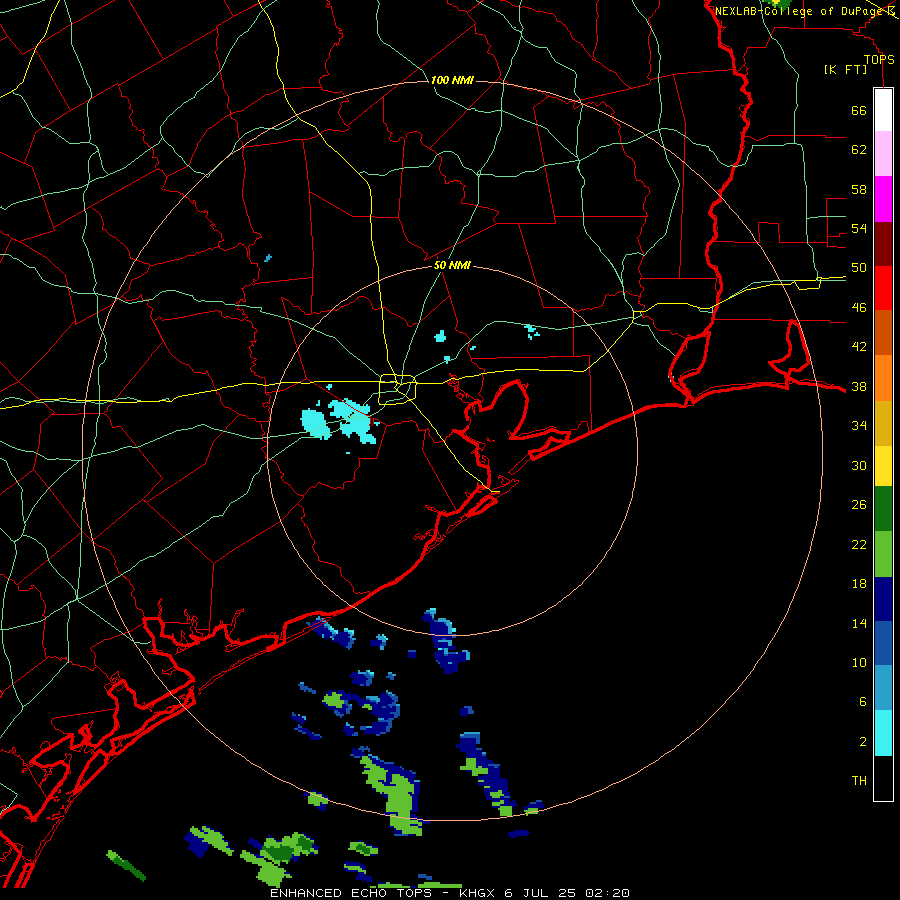The width and height of the screenshot is (900, 900).
Task: Click the '26' legend value label
Action: click(859, 505)
